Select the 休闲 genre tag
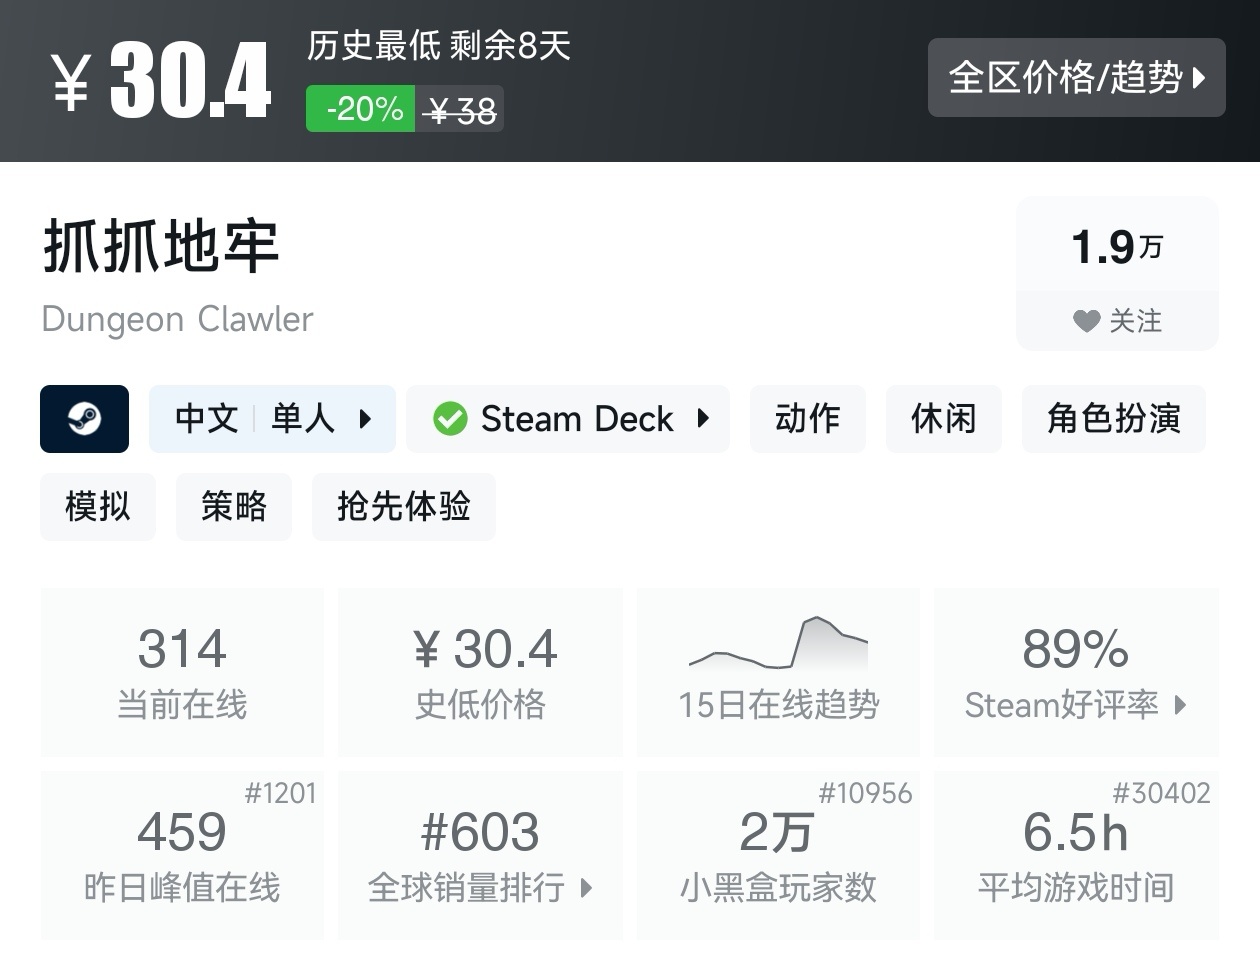 [x=943, y=419]
